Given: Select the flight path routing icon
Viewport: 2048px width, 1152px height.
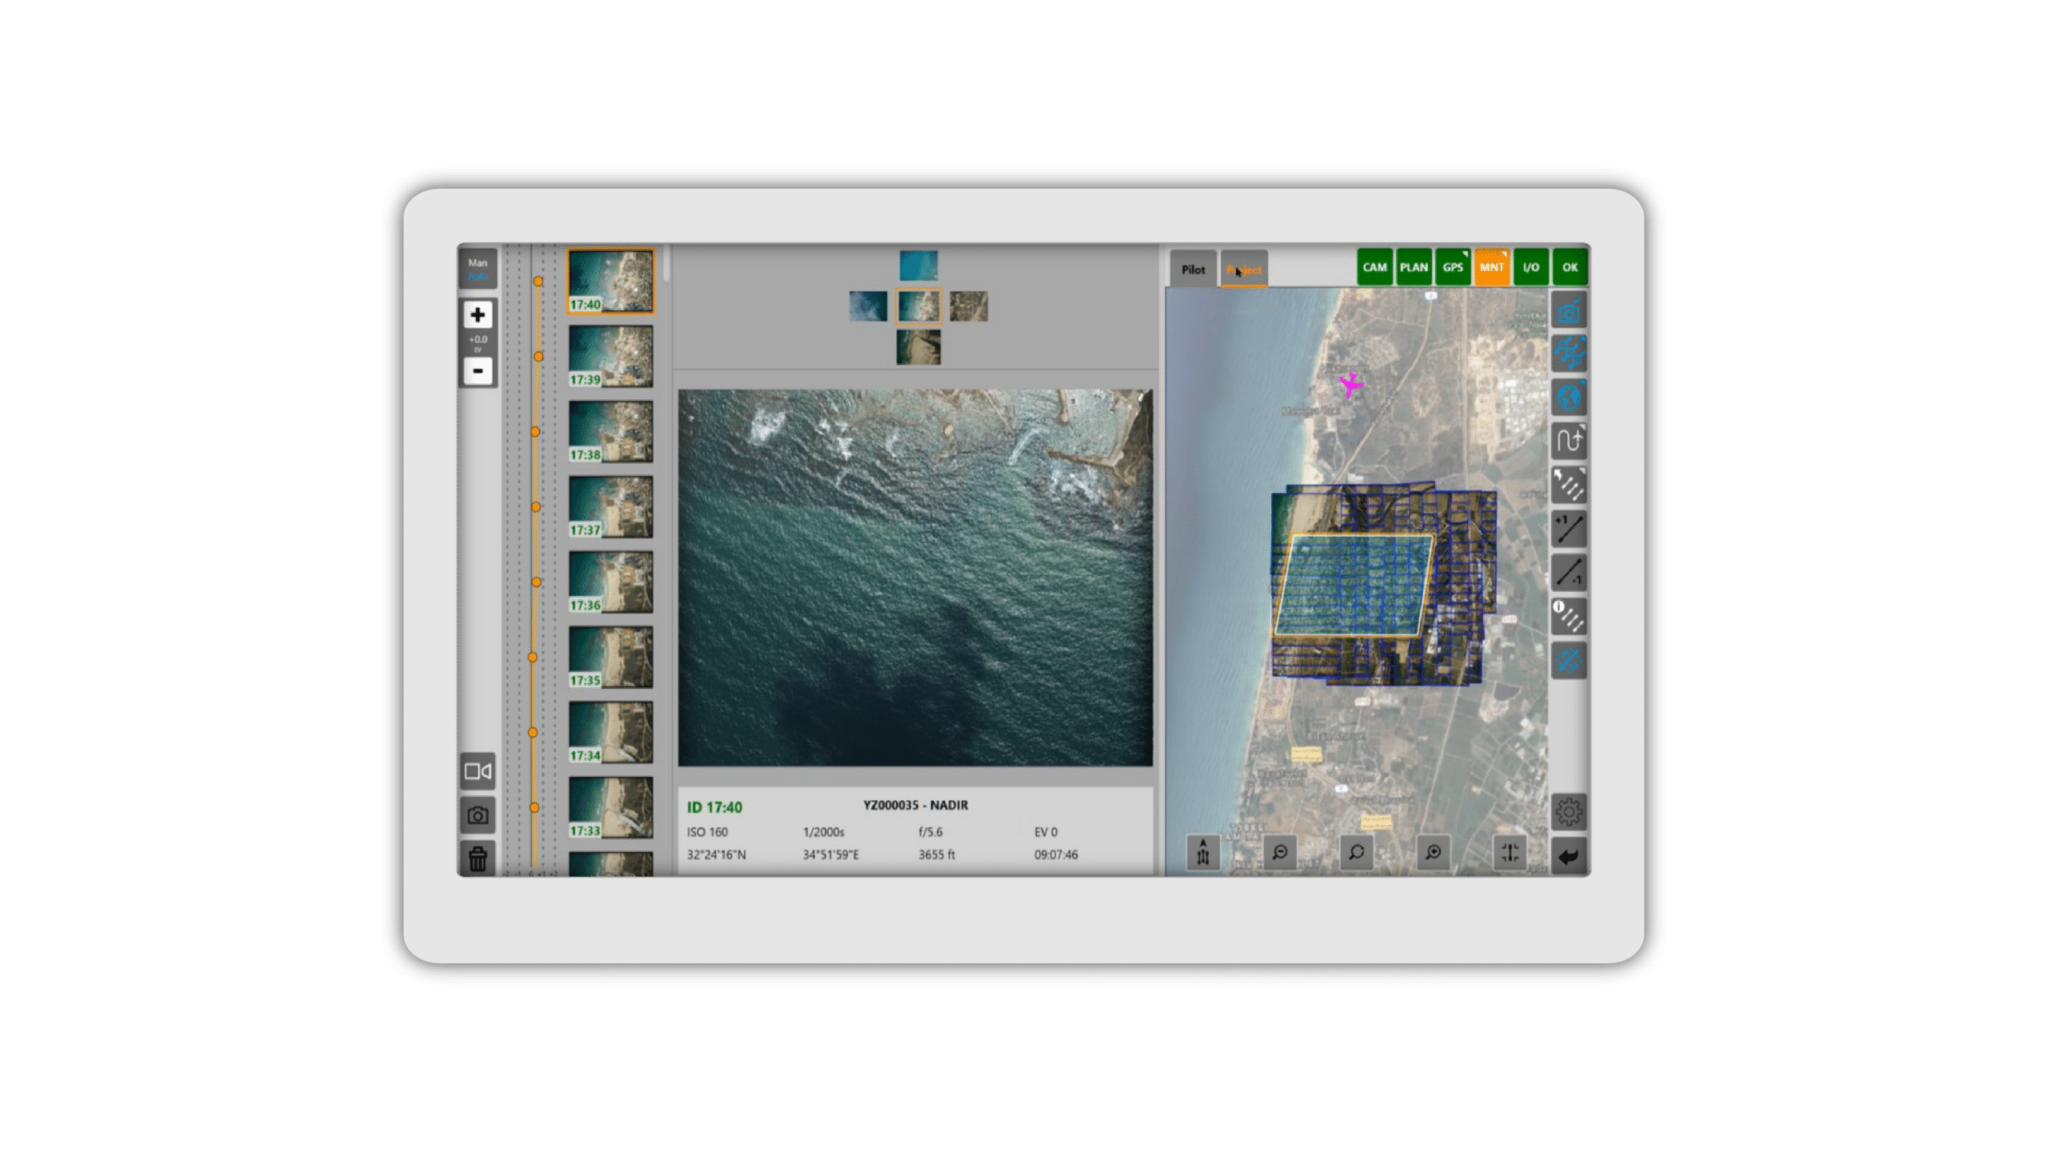Looking at the screenshot, I should pos(1568,441).
